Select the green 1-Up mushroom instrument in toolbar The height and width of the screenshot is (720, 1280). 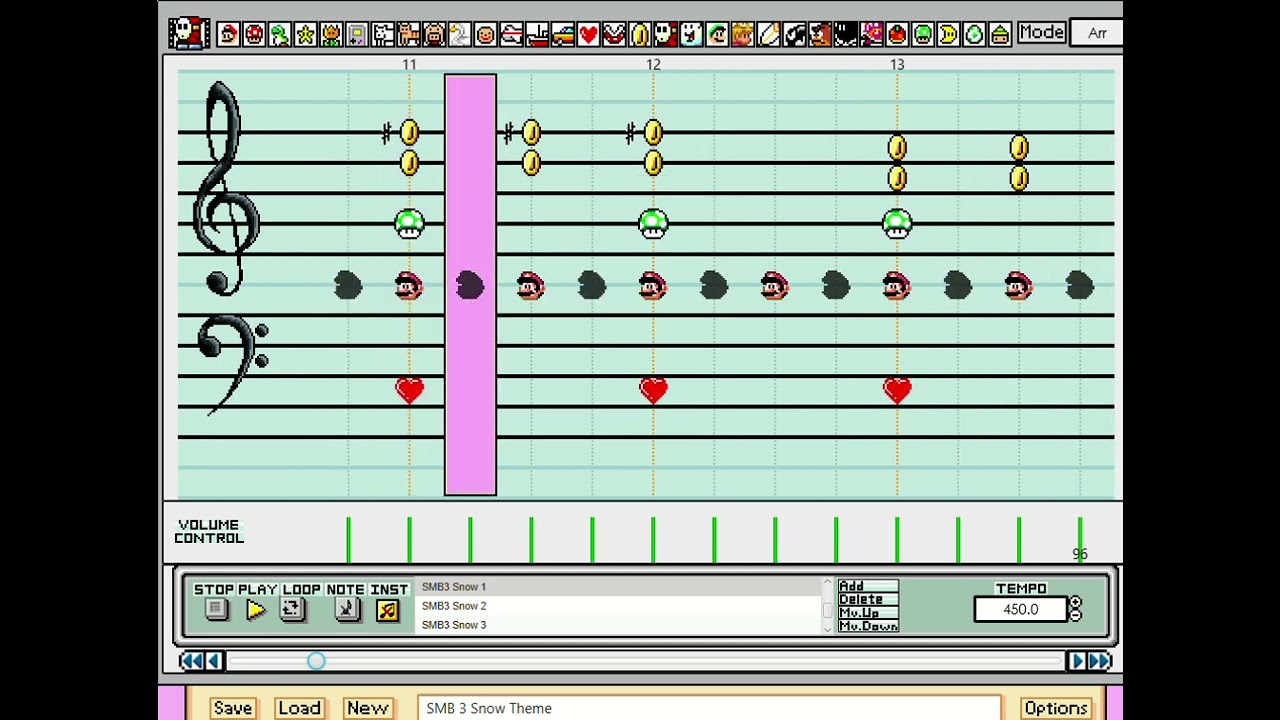pyautogui.click(x=922, y=35)
